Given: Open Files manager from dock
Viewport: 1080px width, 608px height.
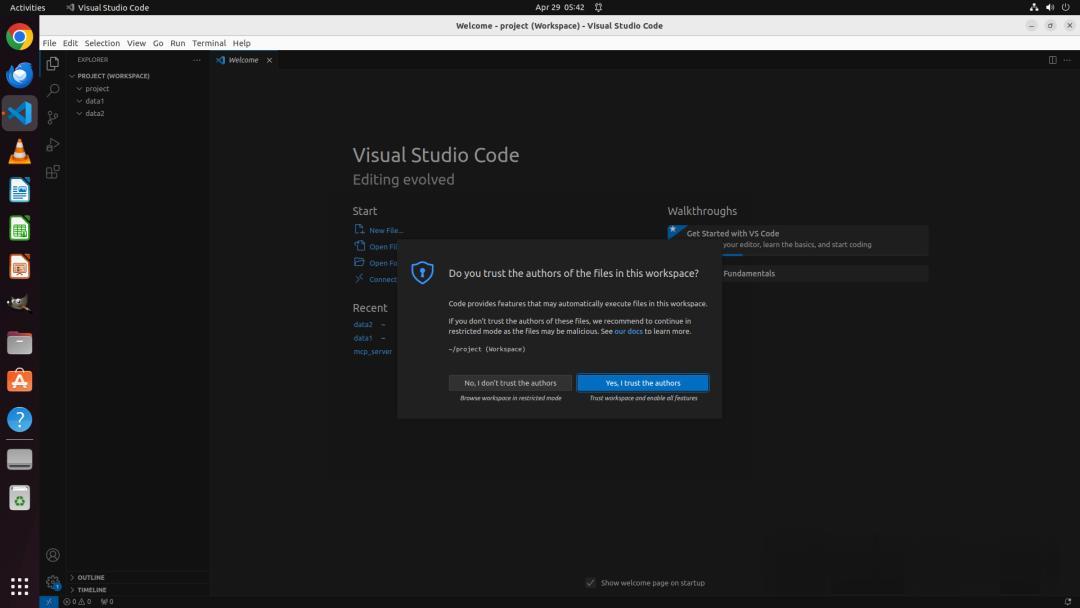Looking at the screenshot, I should [x=19, y=342].
